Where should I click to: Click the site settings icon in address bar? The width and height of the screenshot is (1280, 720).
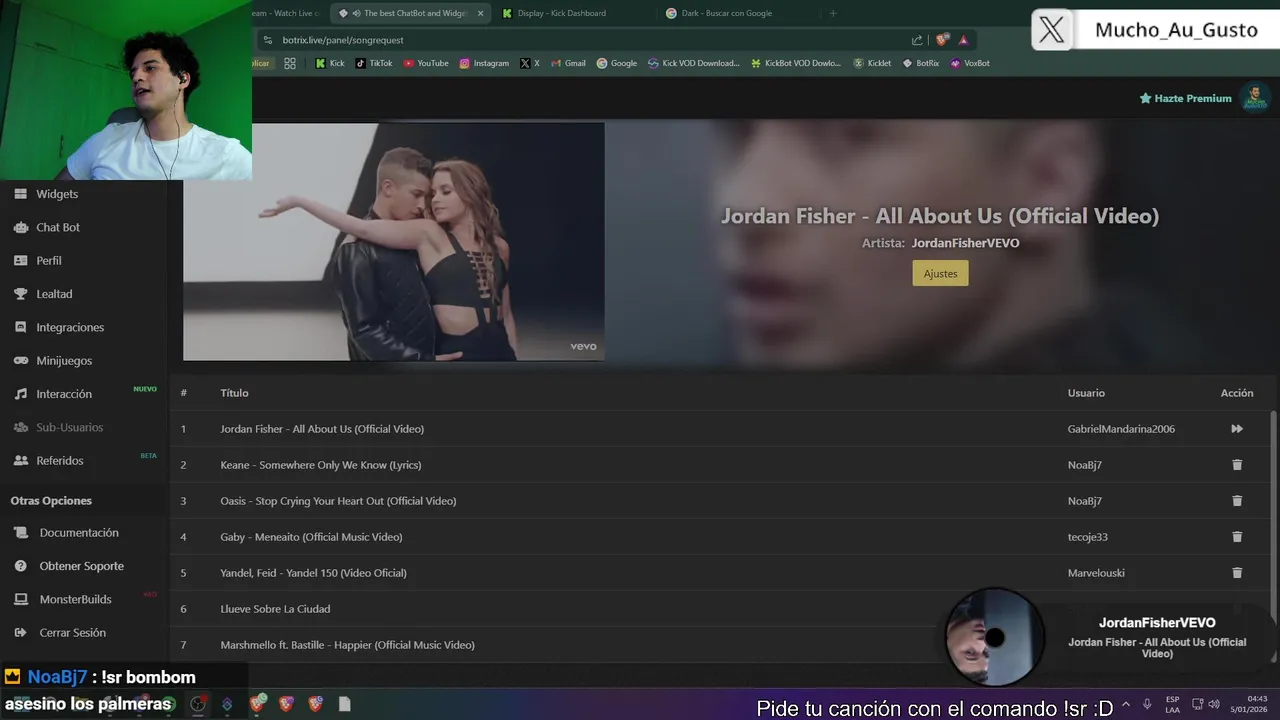click(x=267, y=40)
